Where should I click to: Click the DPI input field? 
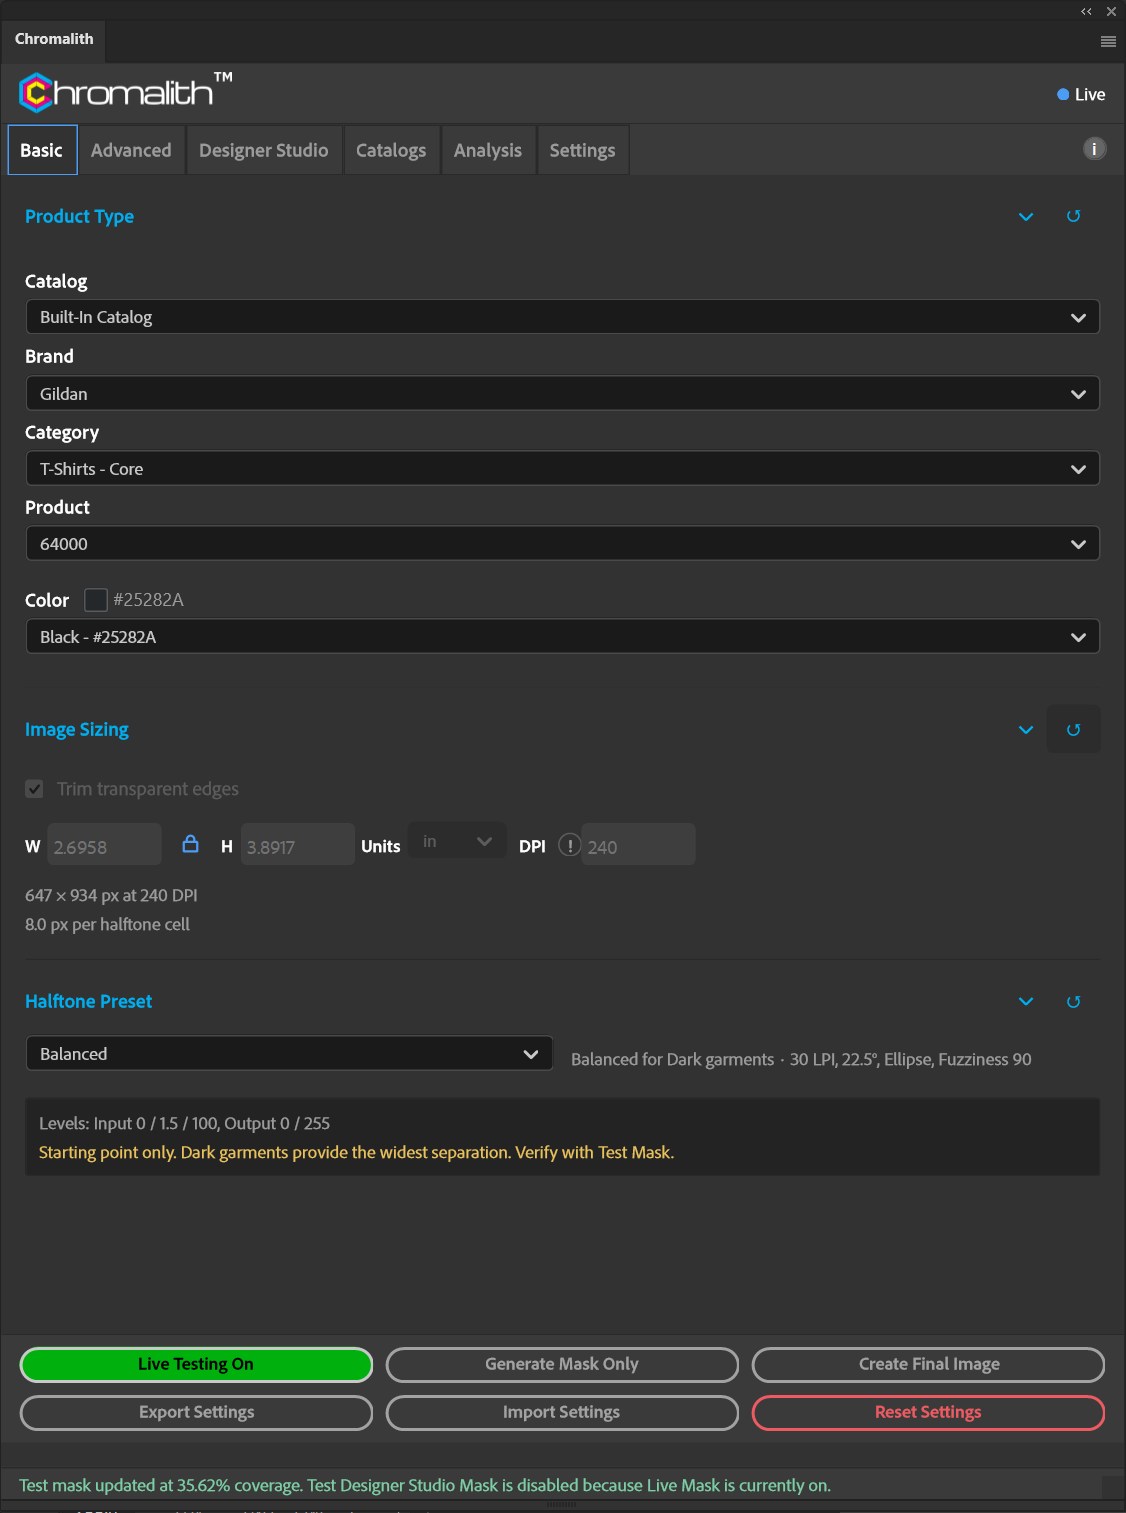coord(638,845)
